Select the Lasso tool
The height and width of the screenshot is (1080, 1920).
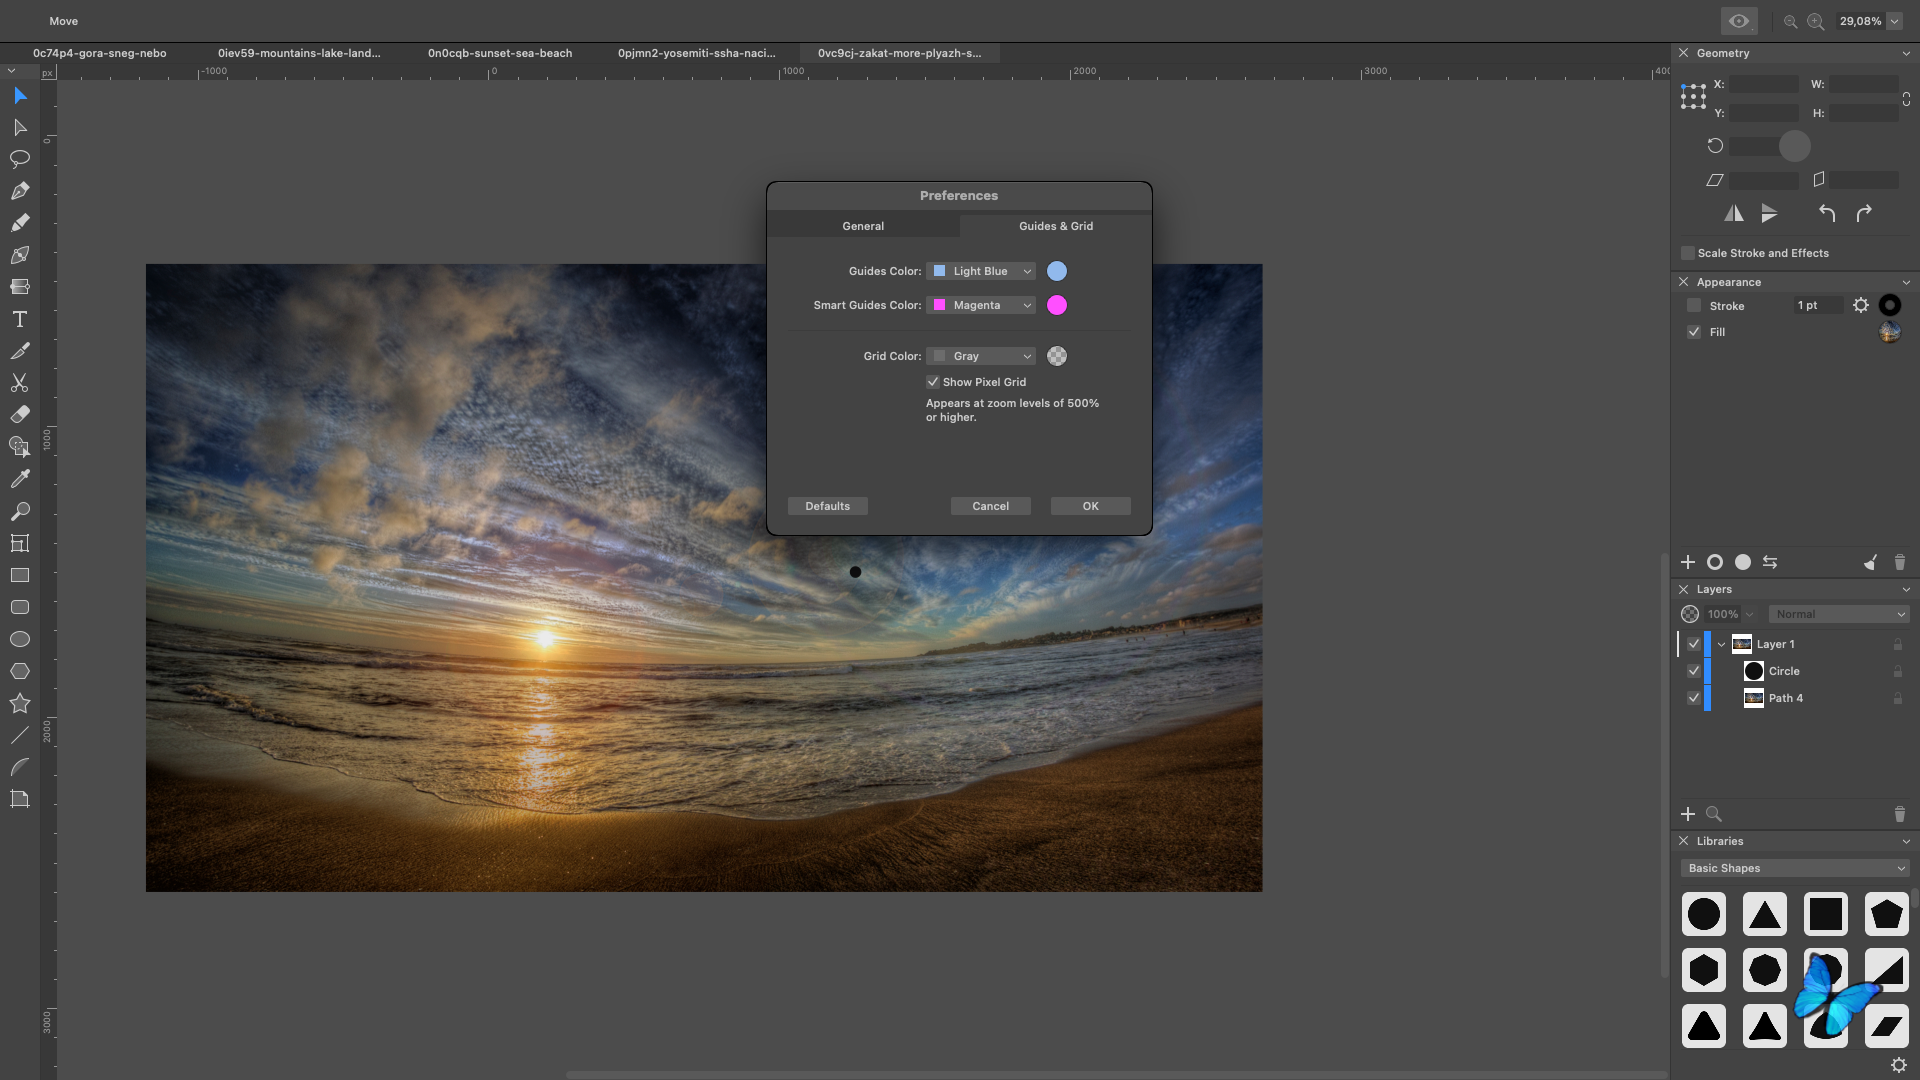[19, 159]
